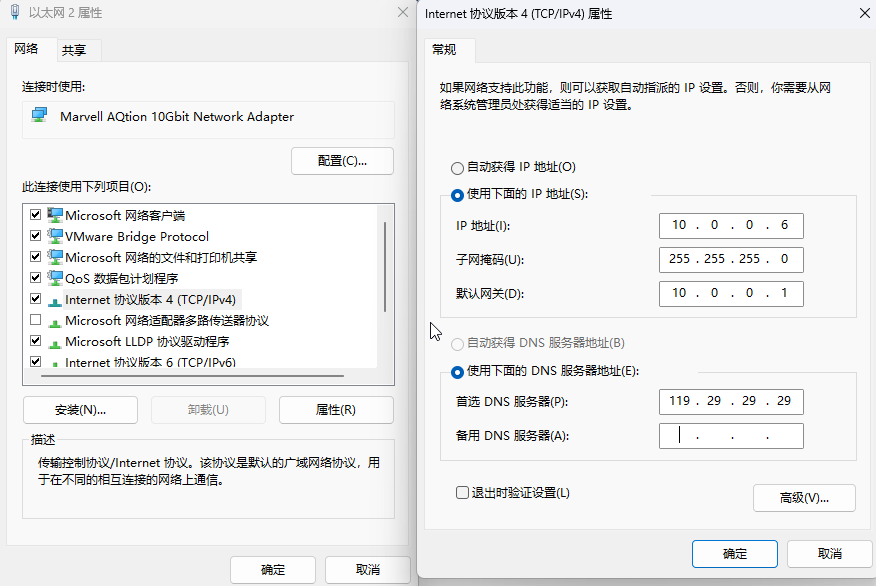876x586 pixels.
Task: Toggle Microsoft LLDP 协议驱动程序 checkbox
Action: pyautogui.click(x=36, y=341)
